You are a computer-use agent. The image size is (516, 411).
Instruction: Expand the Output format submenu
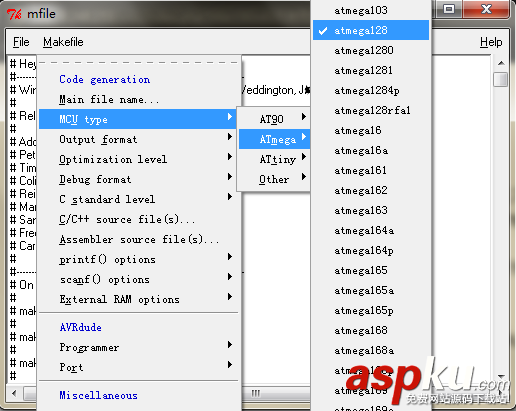tap(139, 139)
